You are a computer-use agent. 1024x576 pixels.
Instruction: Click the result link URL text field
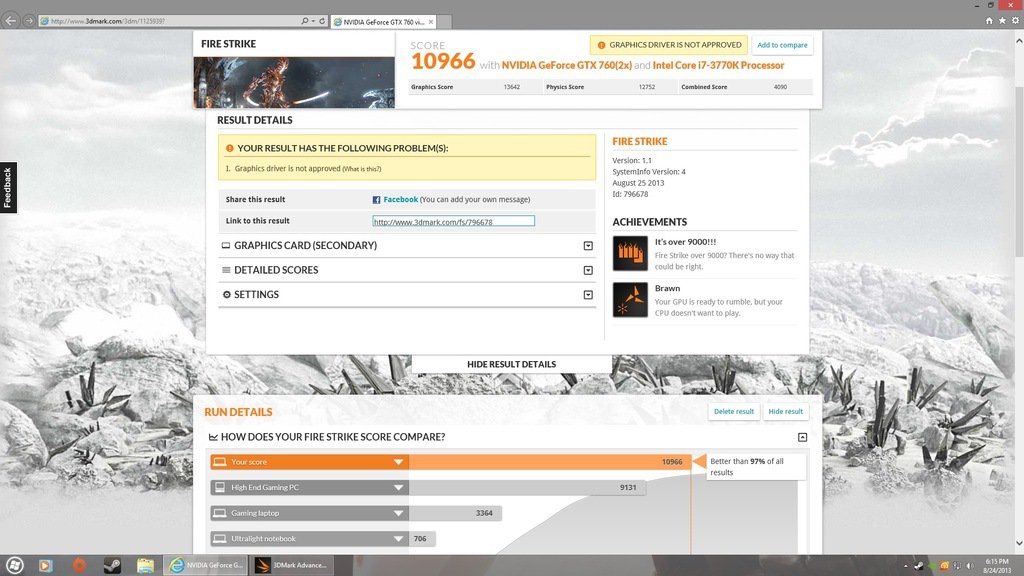point(453,221)
